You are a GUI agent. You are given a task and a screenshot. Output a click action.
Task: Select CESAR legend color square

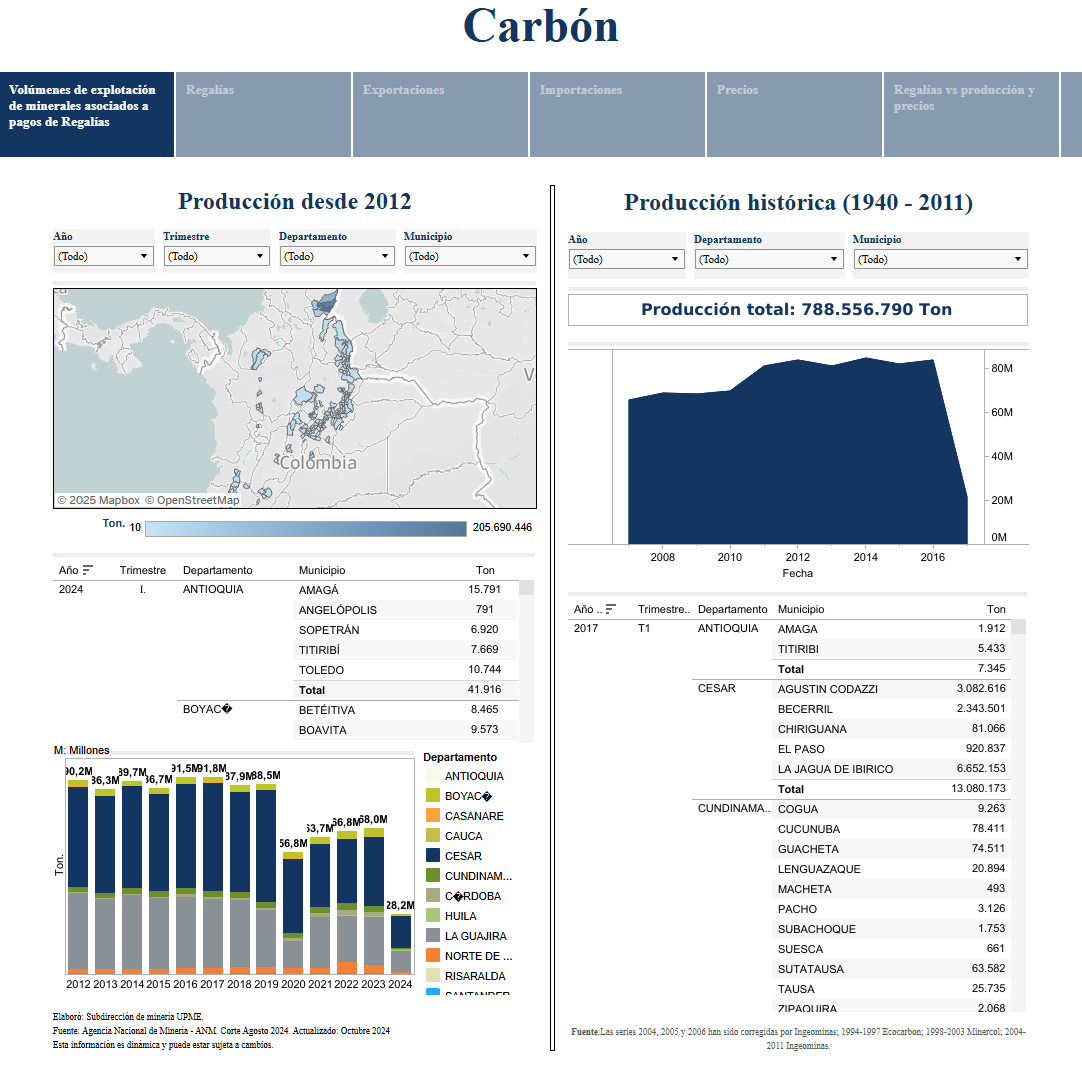pos(432,856)
